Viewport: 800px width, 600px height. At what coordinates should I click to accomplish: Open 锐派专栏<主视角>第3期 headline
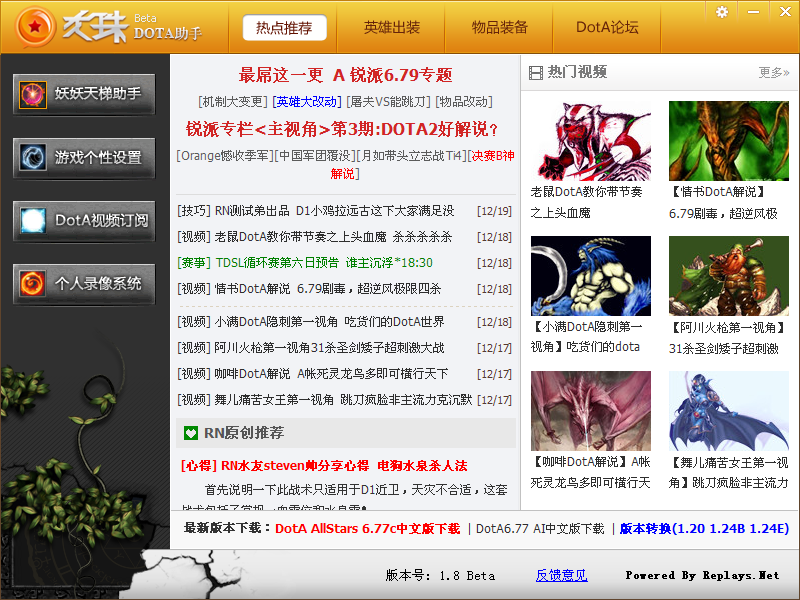click(342, 129)
